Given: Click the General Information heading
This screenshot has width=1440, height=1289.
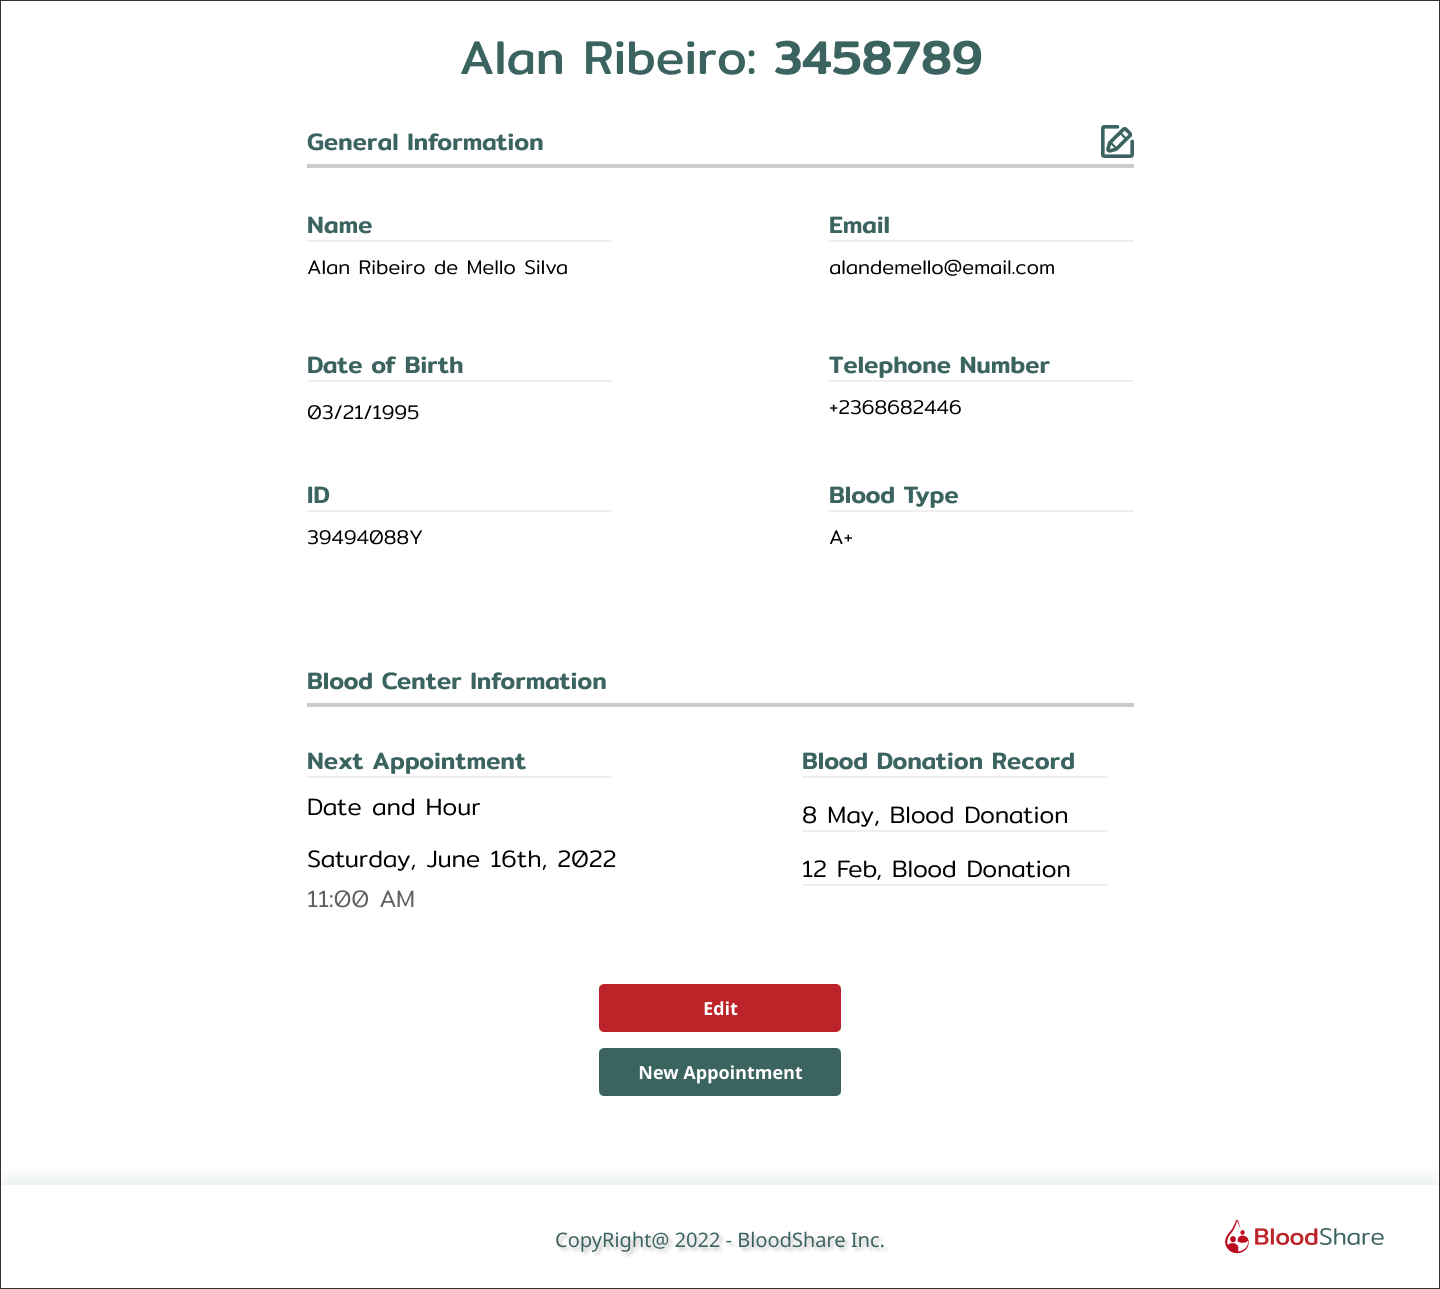Looking at the screenshot, I should point(425,142).
